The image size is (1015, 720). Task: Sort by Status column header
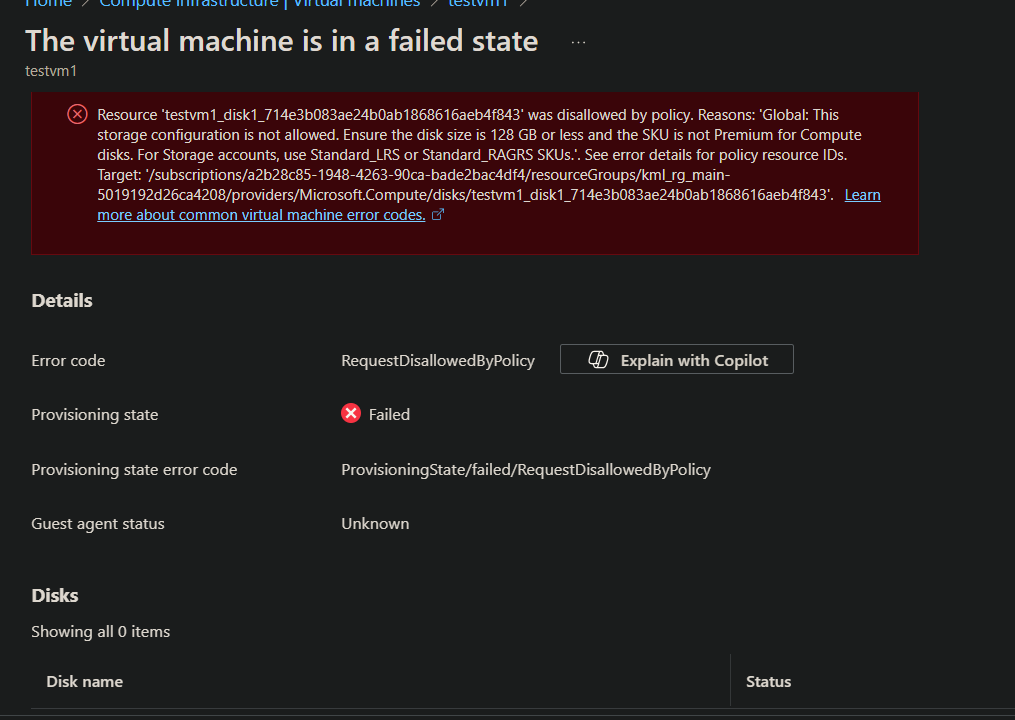pyautogui.click(x=768, y=681)
